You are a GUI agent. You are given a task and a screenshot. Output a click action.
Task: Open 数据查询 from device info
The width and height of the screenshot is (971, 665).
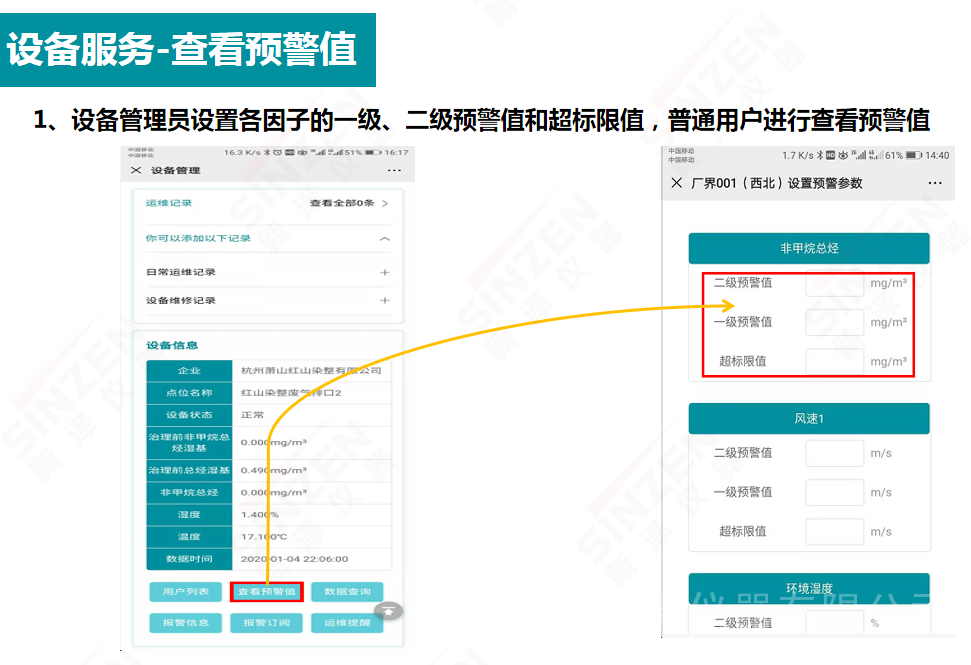pos(346,592)
